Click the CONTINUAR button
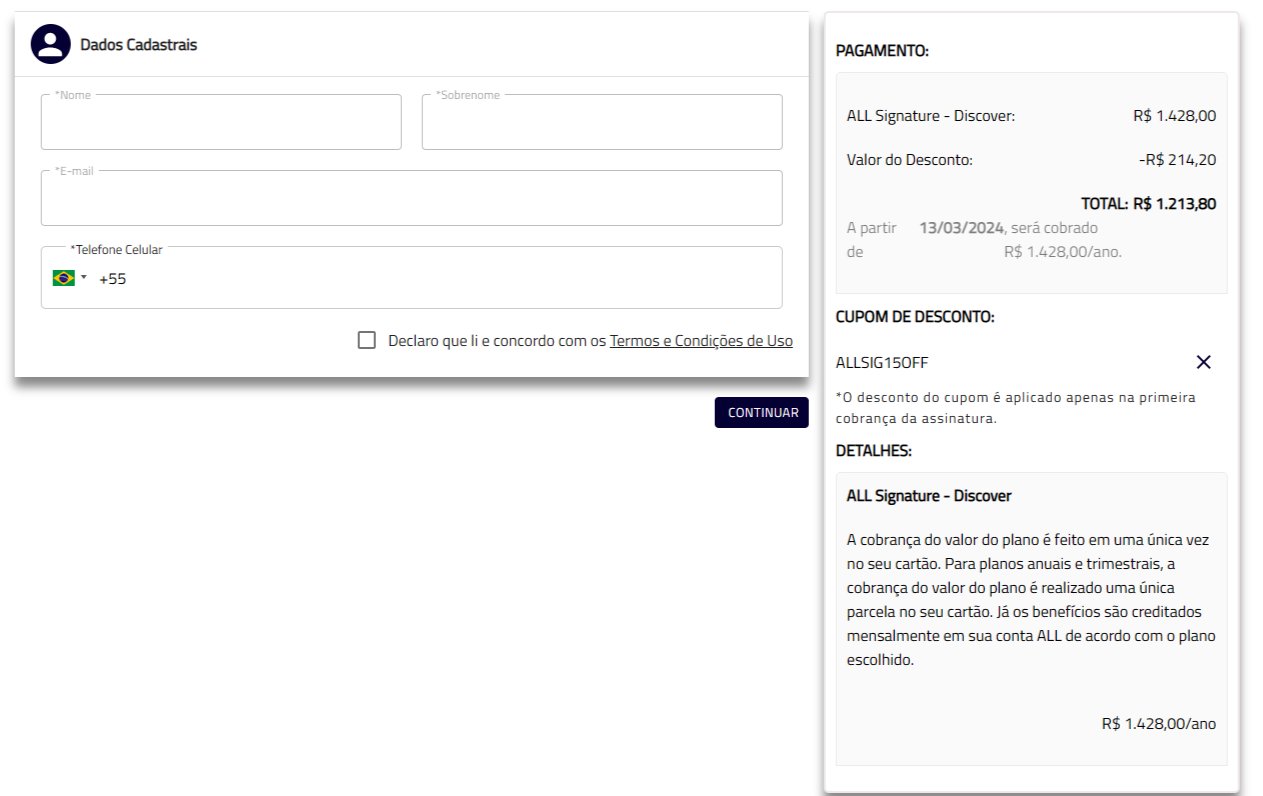 click(762, 412)
